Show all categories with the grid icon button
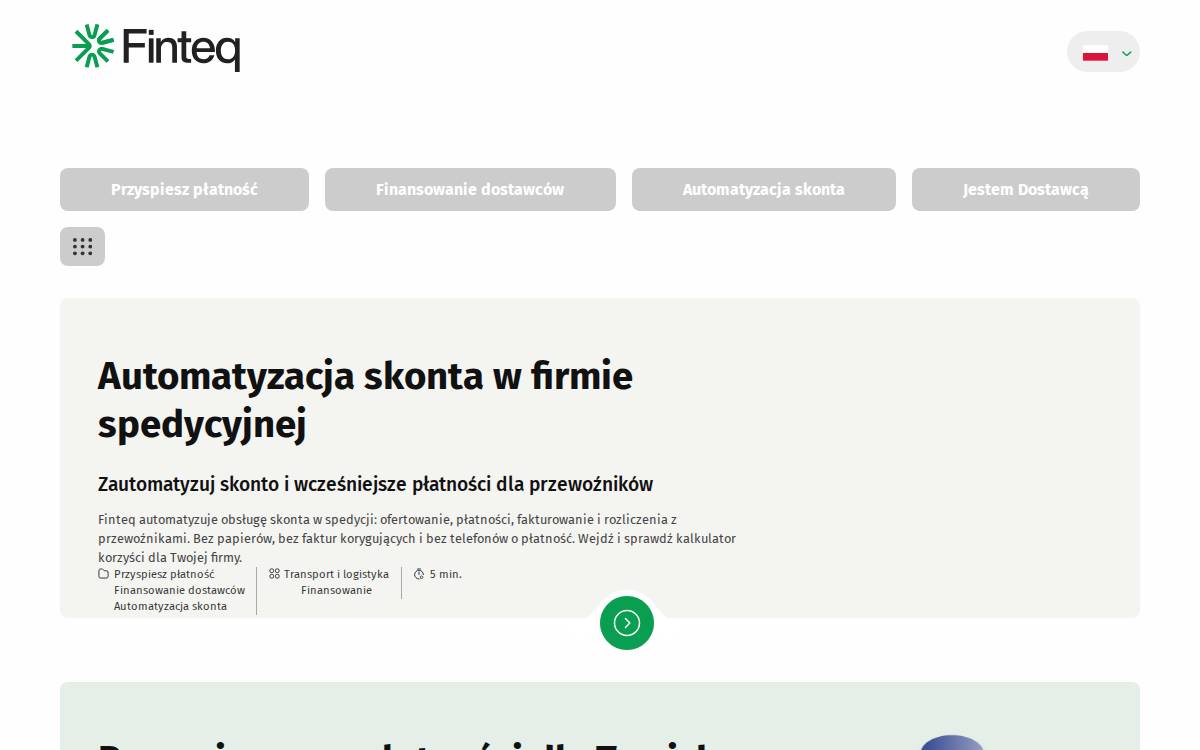Screen dimensions: 1200x750 click(x=82, y=246)
